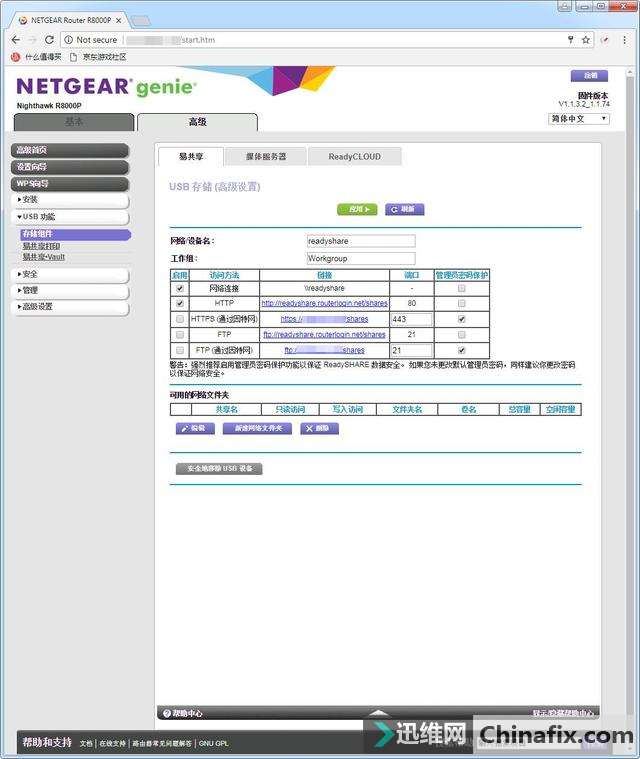
Task: Open the 在线支持 footer link
Action: tap(112, 743)
